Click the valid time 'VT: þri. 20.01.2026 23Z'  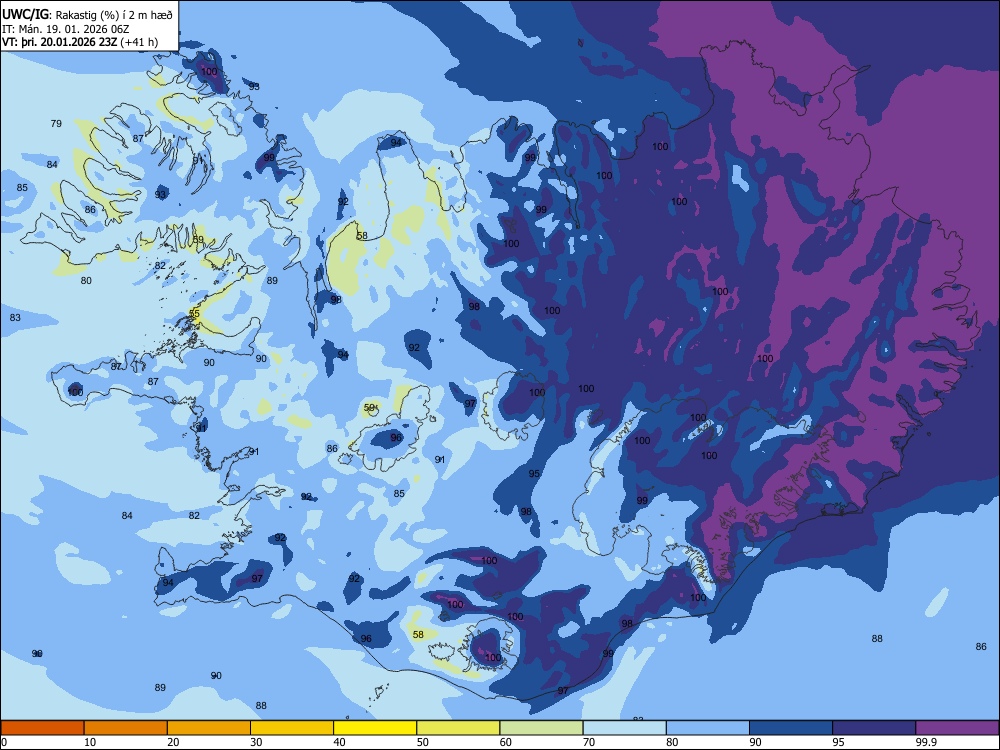[59, 42]
